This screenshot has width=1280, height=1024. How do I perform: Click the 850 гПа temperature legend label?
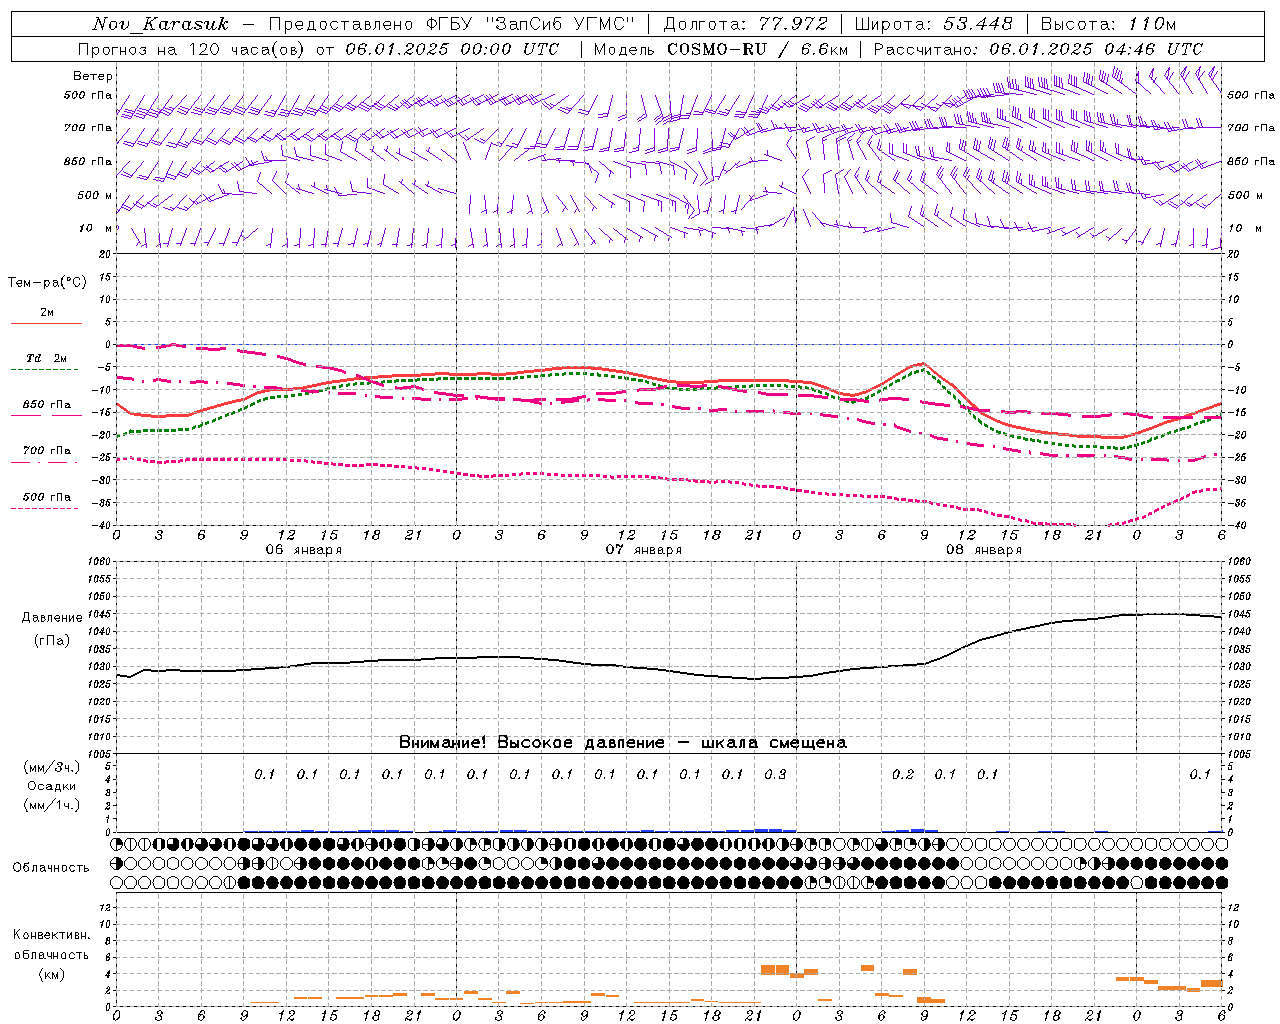pyautogui.click(x=47, y=405)
